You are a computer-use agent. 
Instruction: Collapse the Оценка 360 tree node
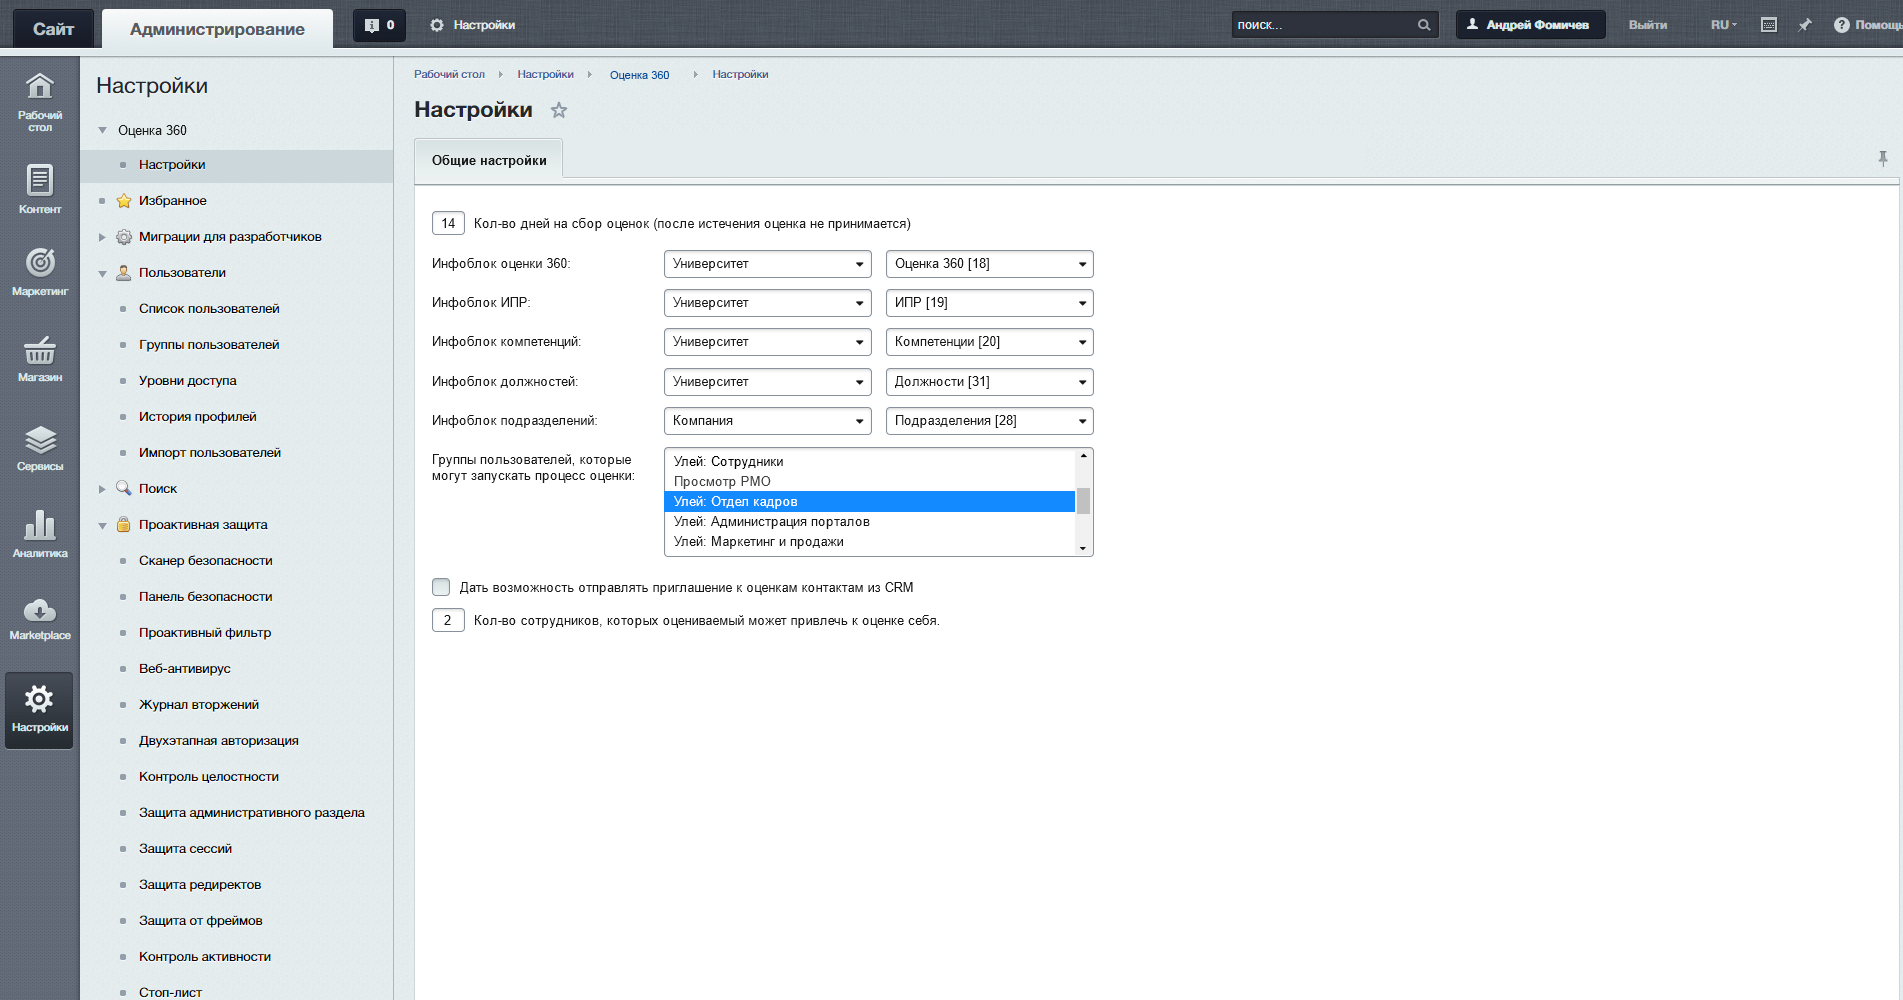[x=102, y=131]
